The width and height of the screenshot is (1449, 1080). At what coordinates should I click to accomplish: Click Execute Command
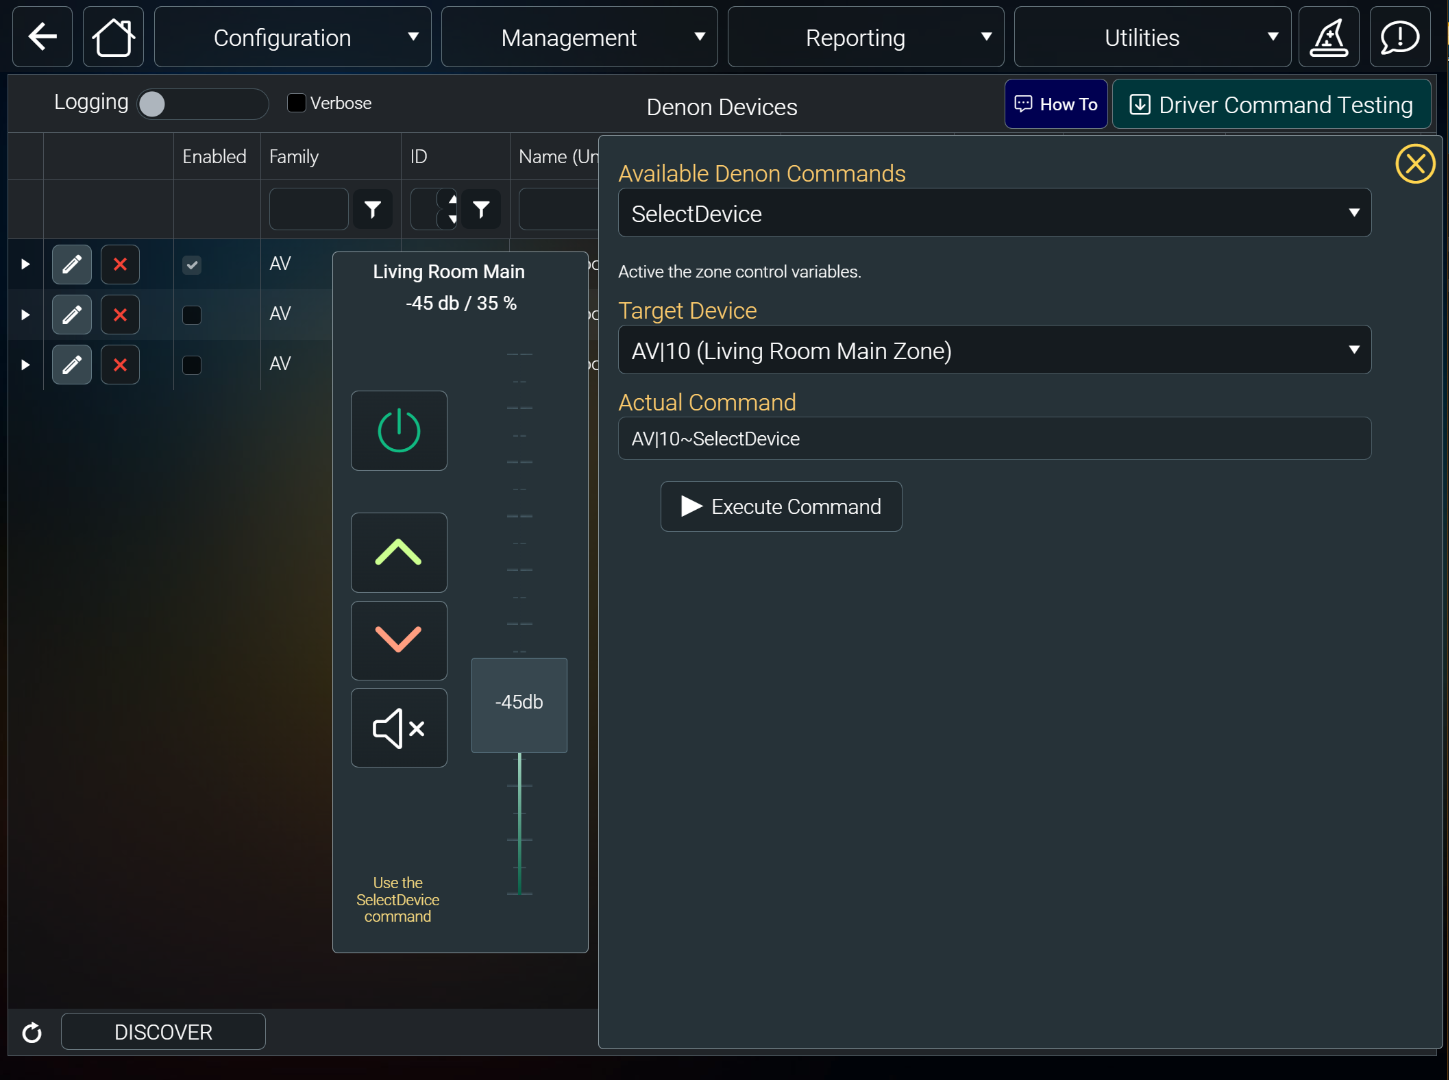pyautogui.click(x=781, y=506)
